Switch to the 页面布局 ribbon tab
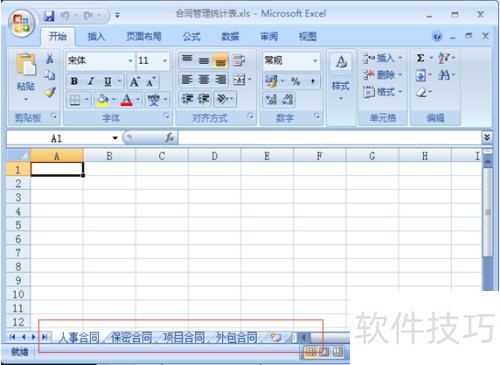The image size is (500, 365). [144, 36]
